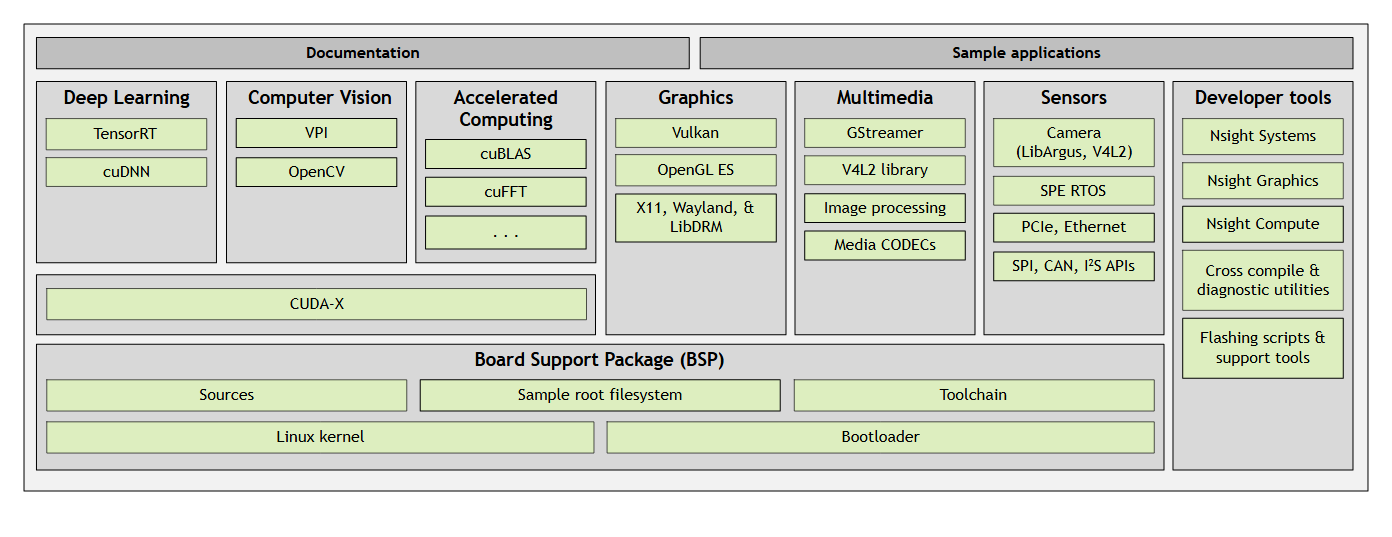Click X11, Wayland, & LibDRM box
The image size is (1392, 537).
[x=695, y=218]
